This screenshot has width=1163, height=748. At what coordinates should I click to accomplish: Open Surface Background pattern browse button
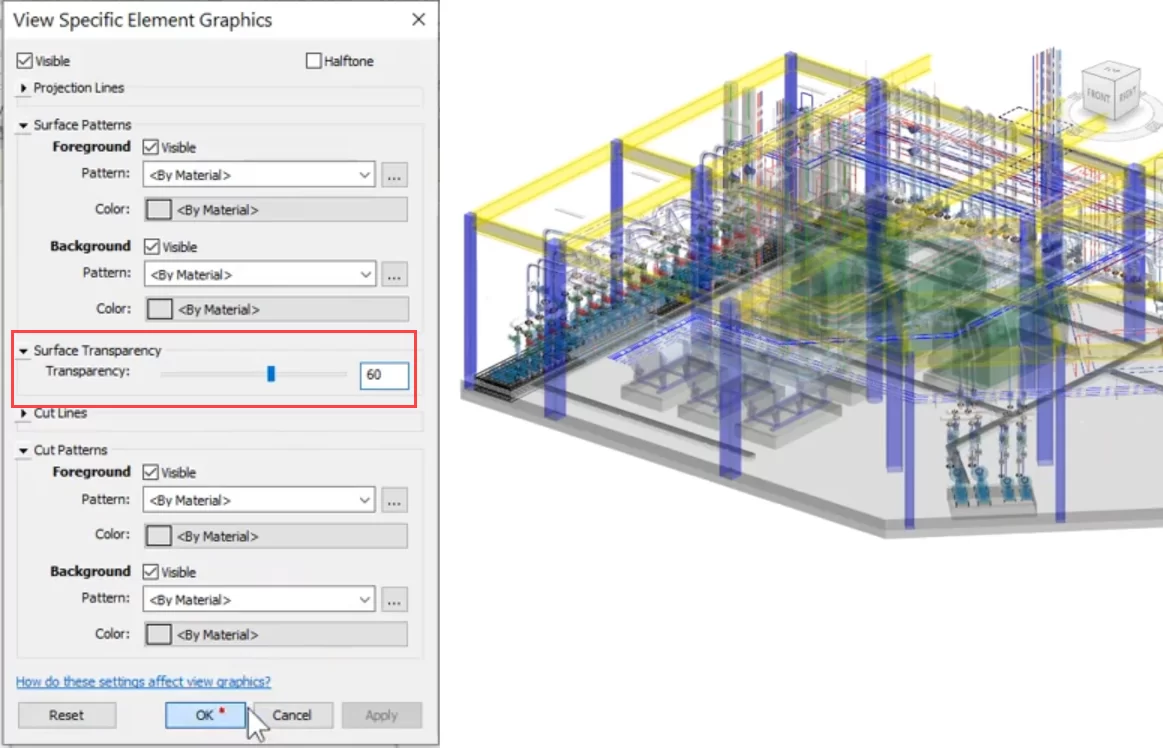point(394,274)
